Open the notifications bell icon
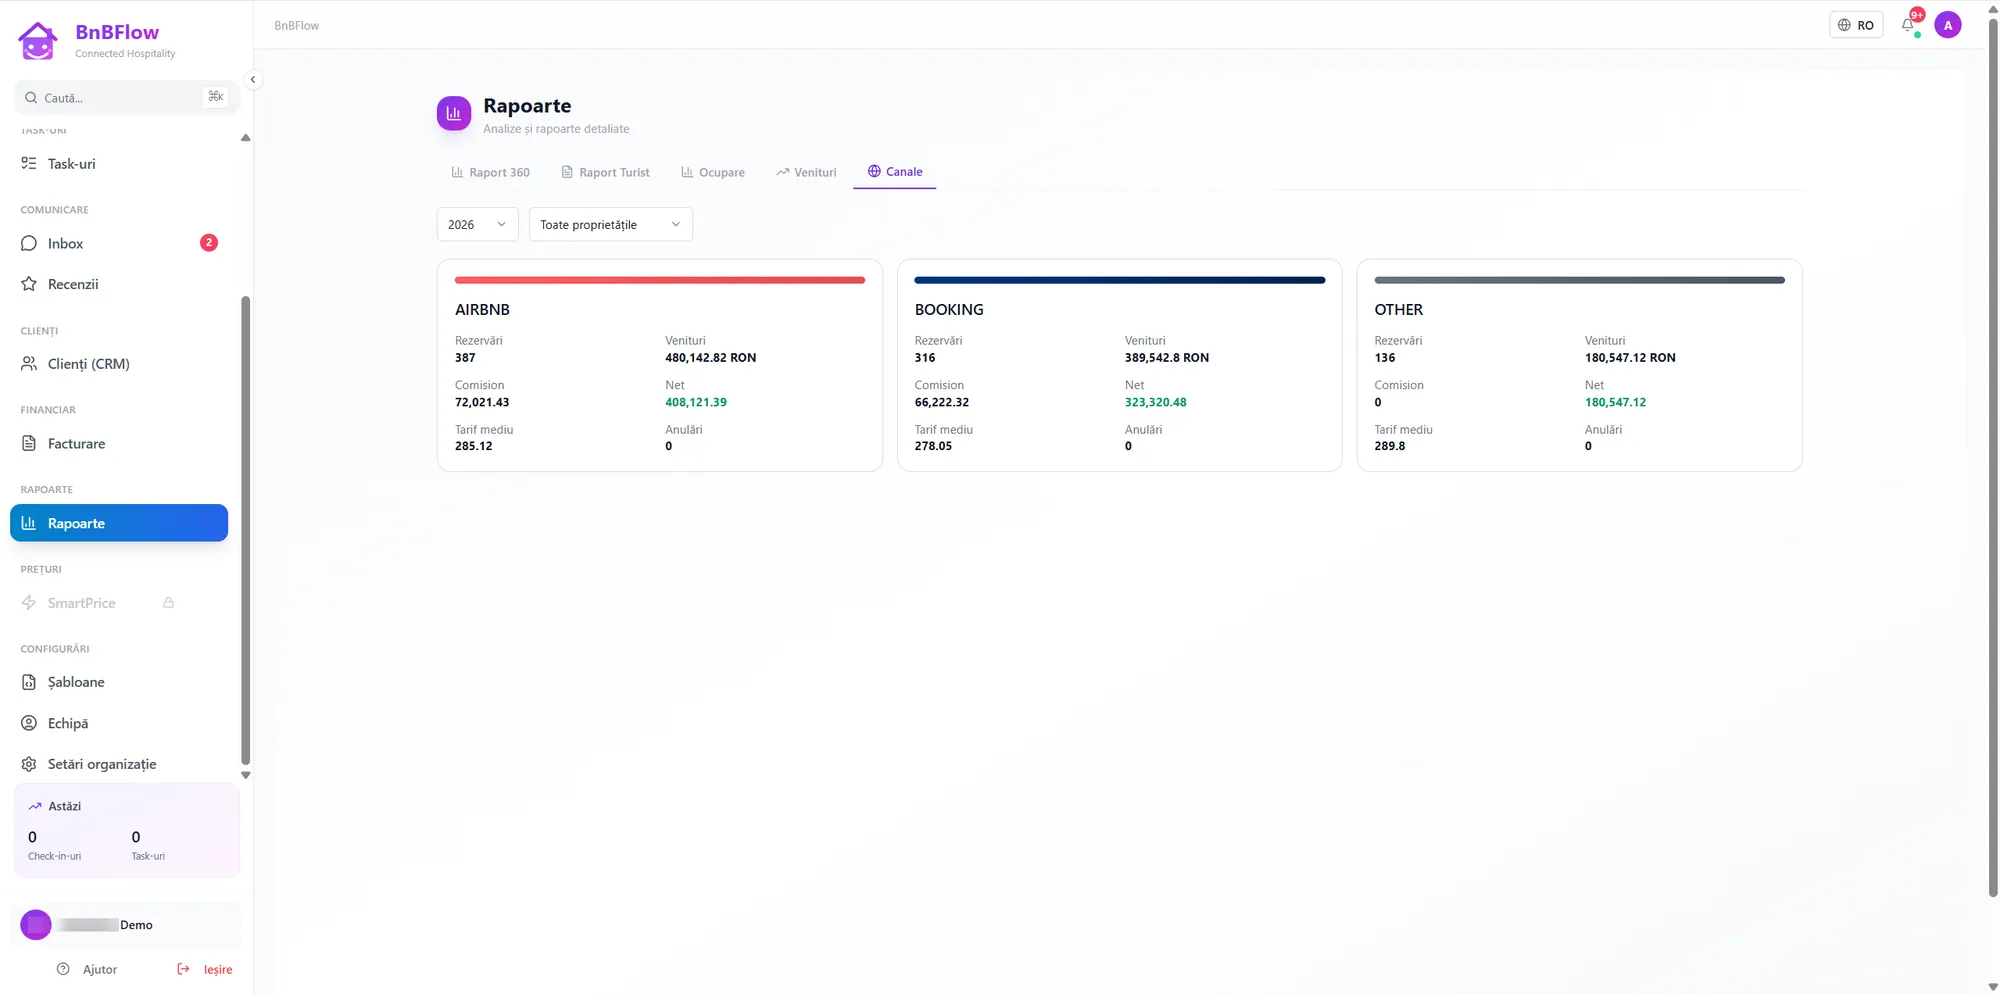This screenshot has height=994, width=2000. click(1908, 25)
